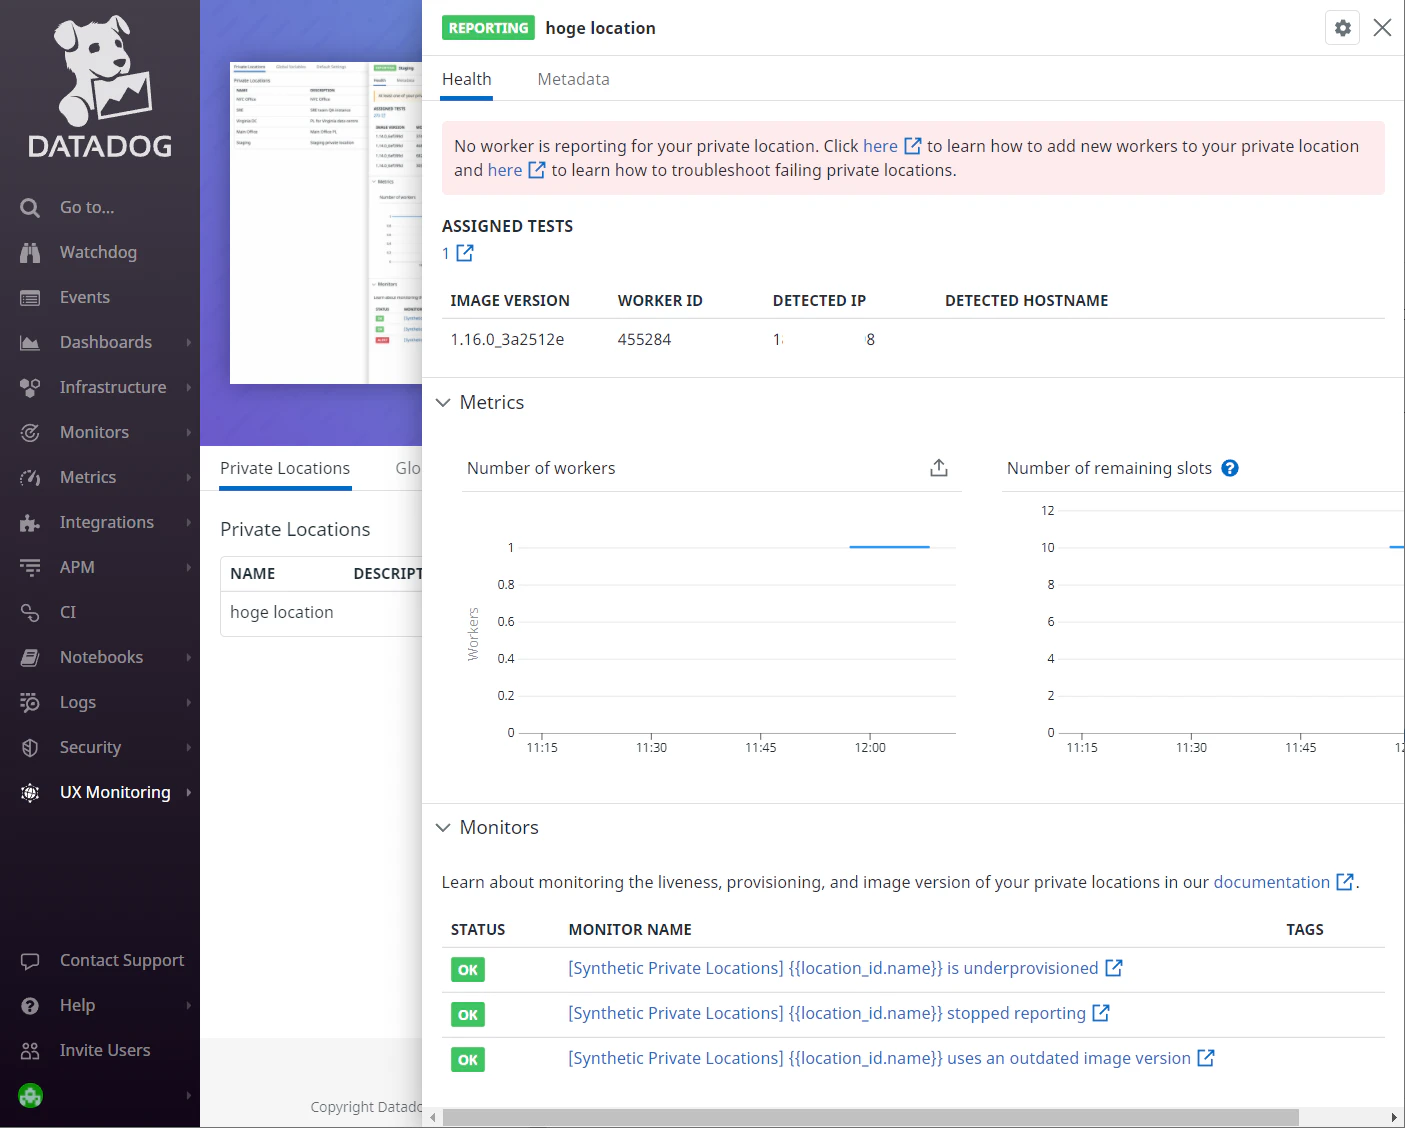
Task: Click the Notebooks icon
Action: point(30,658)
